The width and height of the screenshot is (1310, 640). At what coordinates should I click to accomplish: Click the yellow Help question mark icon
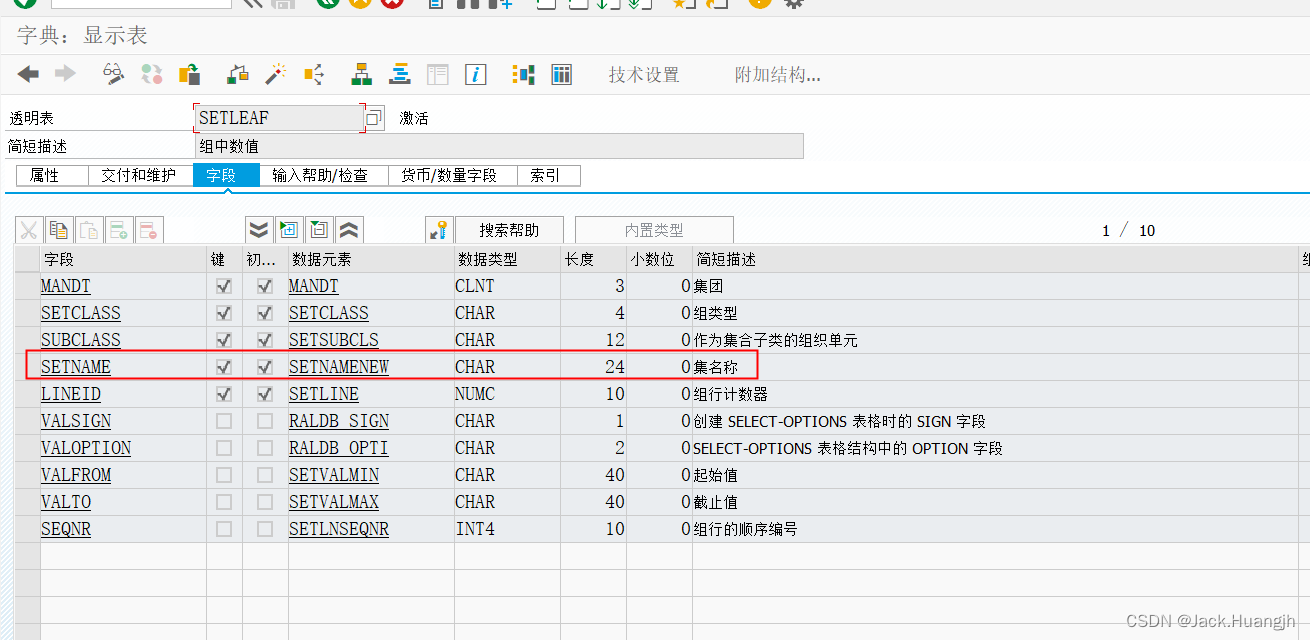pos(758,4)
